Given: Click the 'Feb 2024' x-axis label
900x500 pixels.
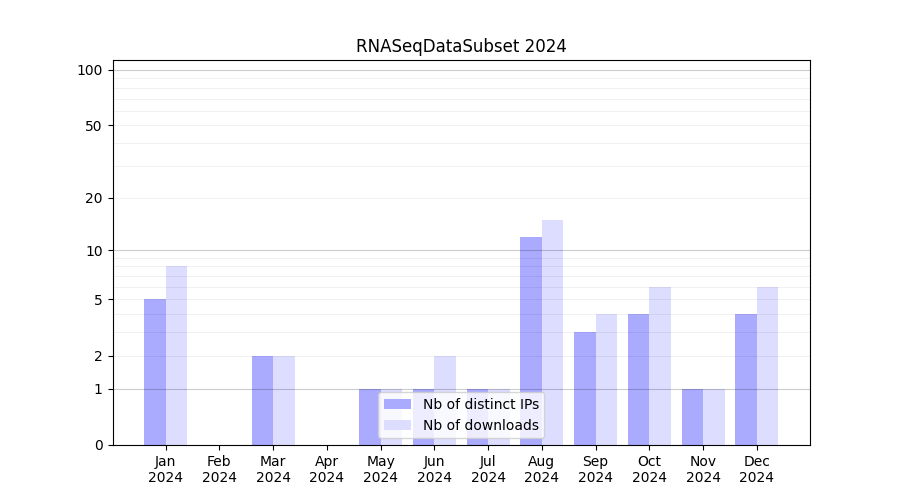Looking at the screenshot, I should tap(219, 469).
